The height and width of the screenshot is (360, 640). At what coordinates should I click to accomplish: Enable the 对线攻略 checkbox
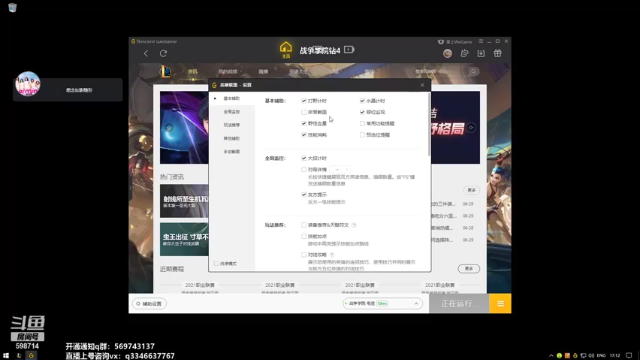coord(304,255)
